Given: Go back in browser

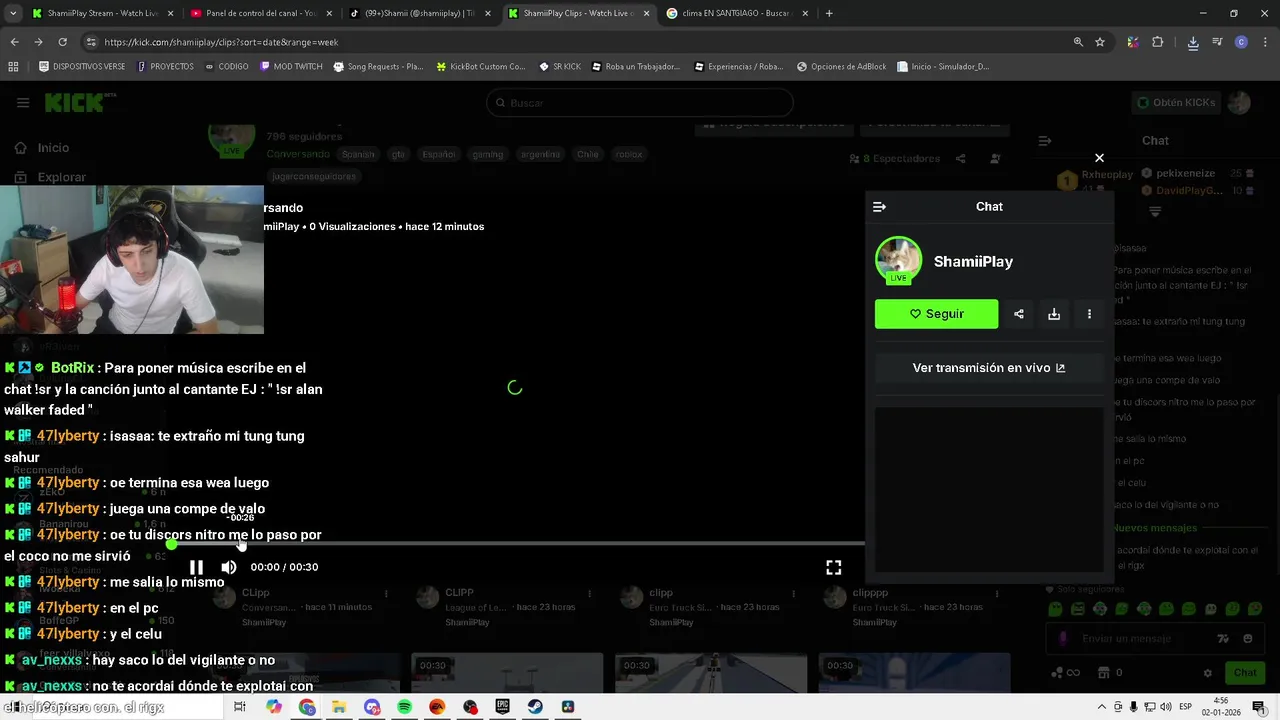Looking at the screenshot, I should point(14,42).
